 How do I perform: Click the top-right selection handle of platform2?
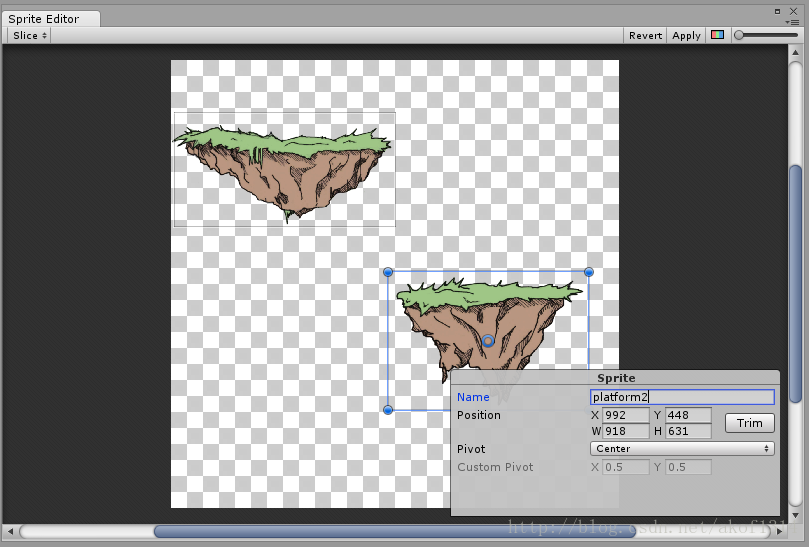coord(589,272)
